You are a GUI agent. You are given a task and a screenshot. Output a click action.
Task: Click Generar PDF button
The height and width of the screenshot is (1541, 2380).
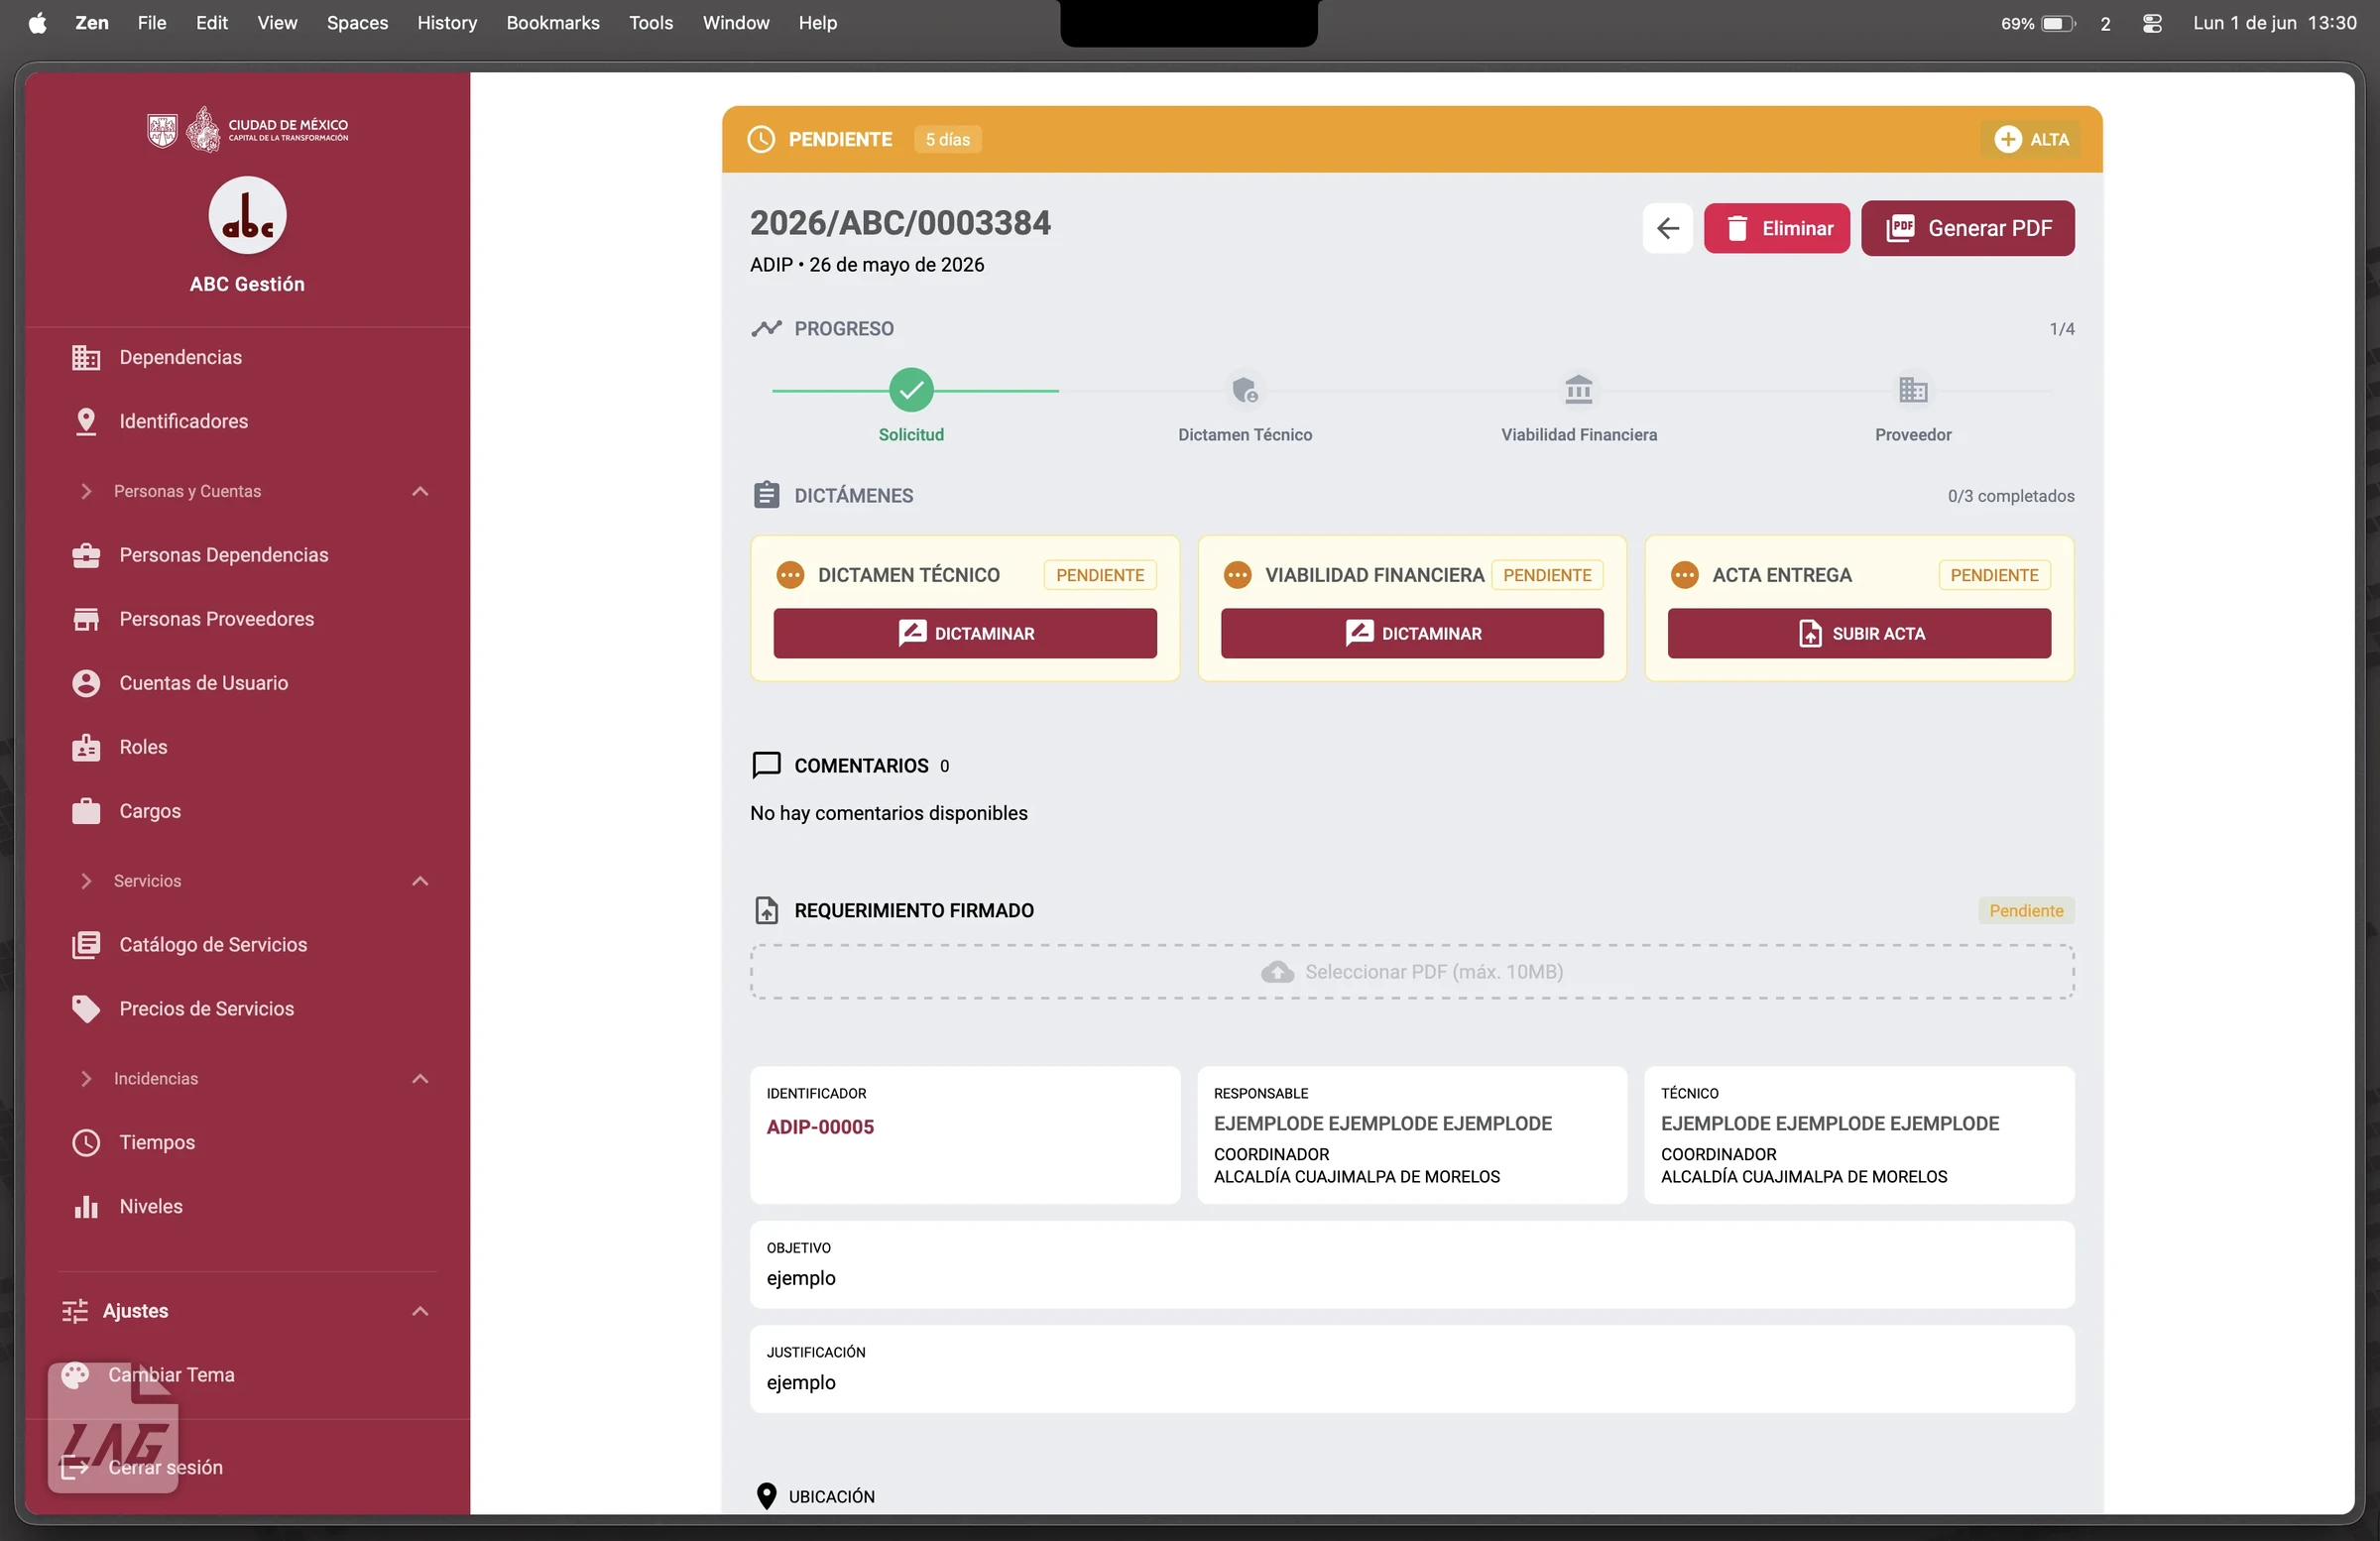tap(1967, 229)
